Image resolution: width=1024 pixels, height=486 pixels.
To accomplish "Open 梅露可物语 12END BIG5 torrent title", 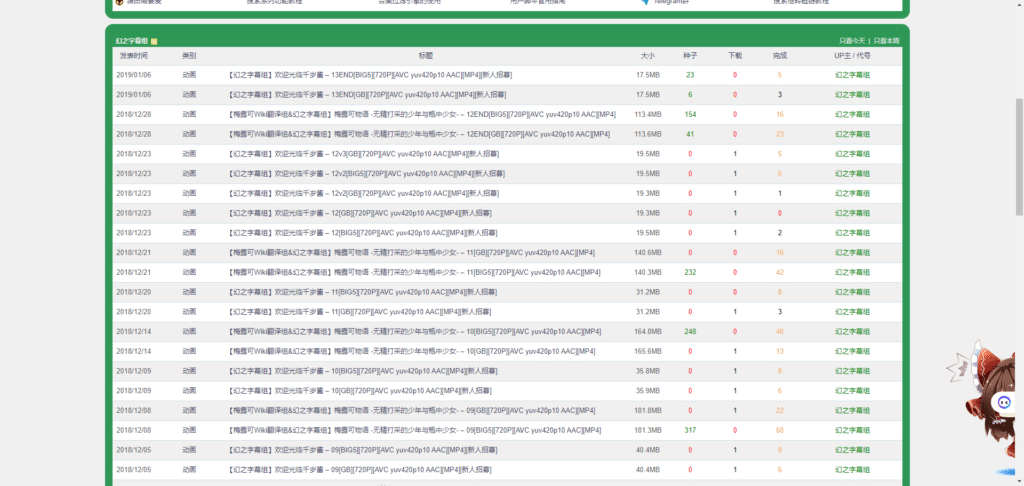I will [x=422, y=114].
